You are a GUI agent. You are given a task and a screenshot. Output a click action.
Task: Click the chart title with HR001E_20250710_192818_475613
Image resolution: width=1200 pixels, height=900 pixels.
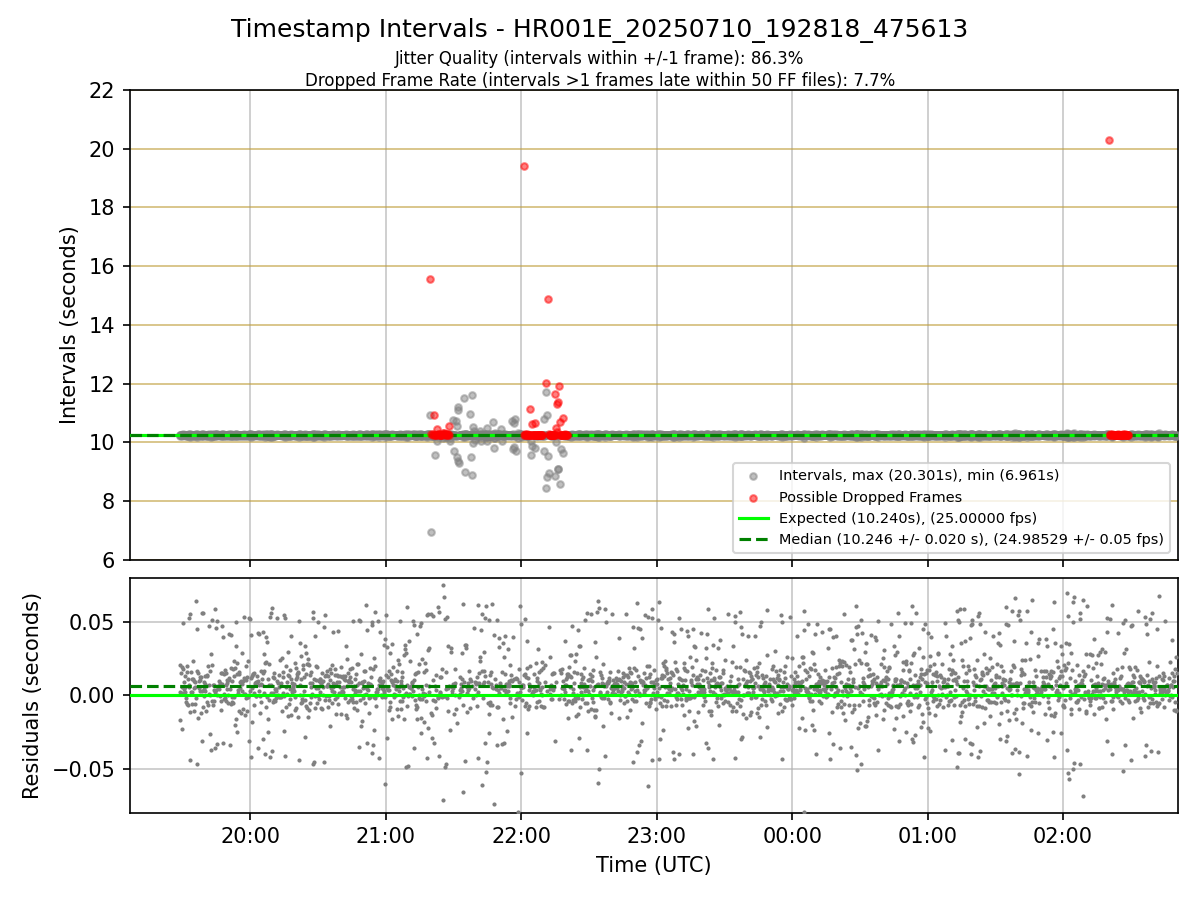click(x=599, y=29)
